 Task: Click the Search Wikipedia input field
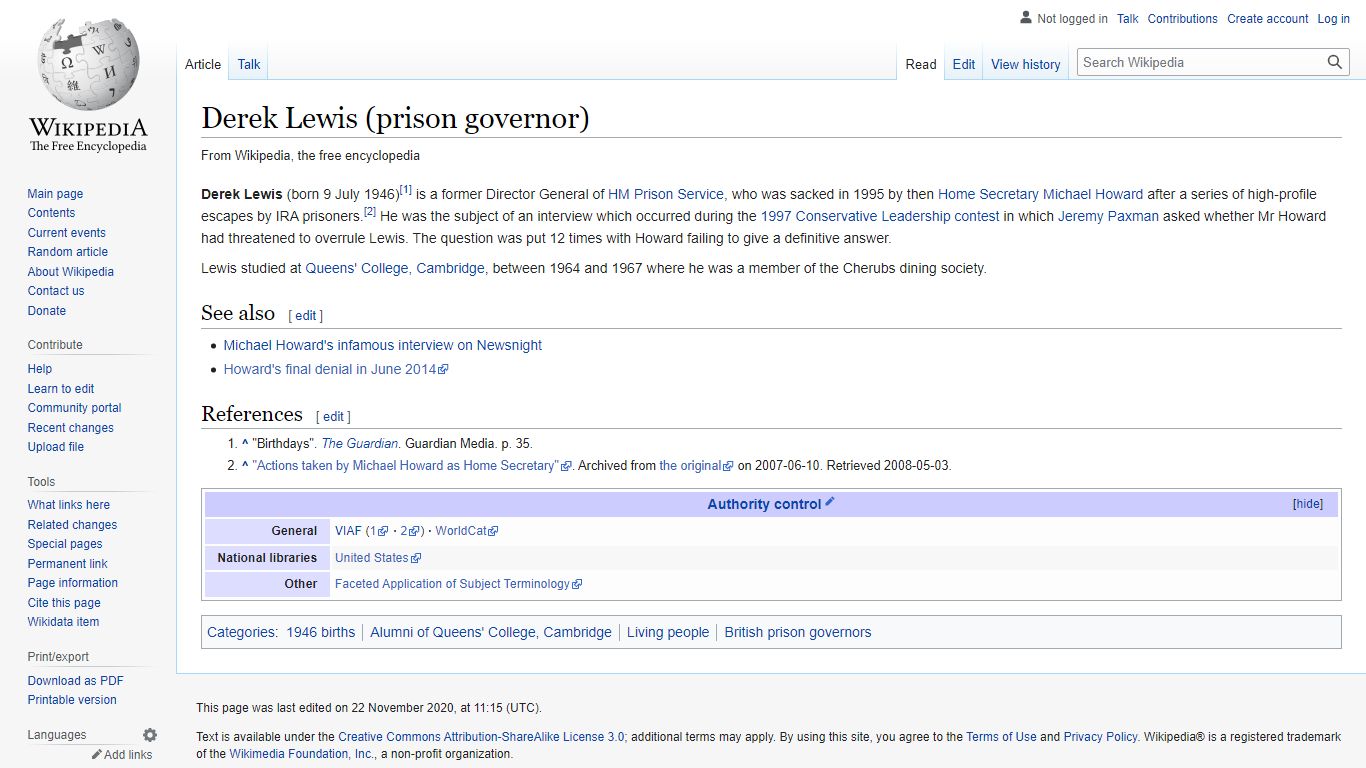[1201, 62]
